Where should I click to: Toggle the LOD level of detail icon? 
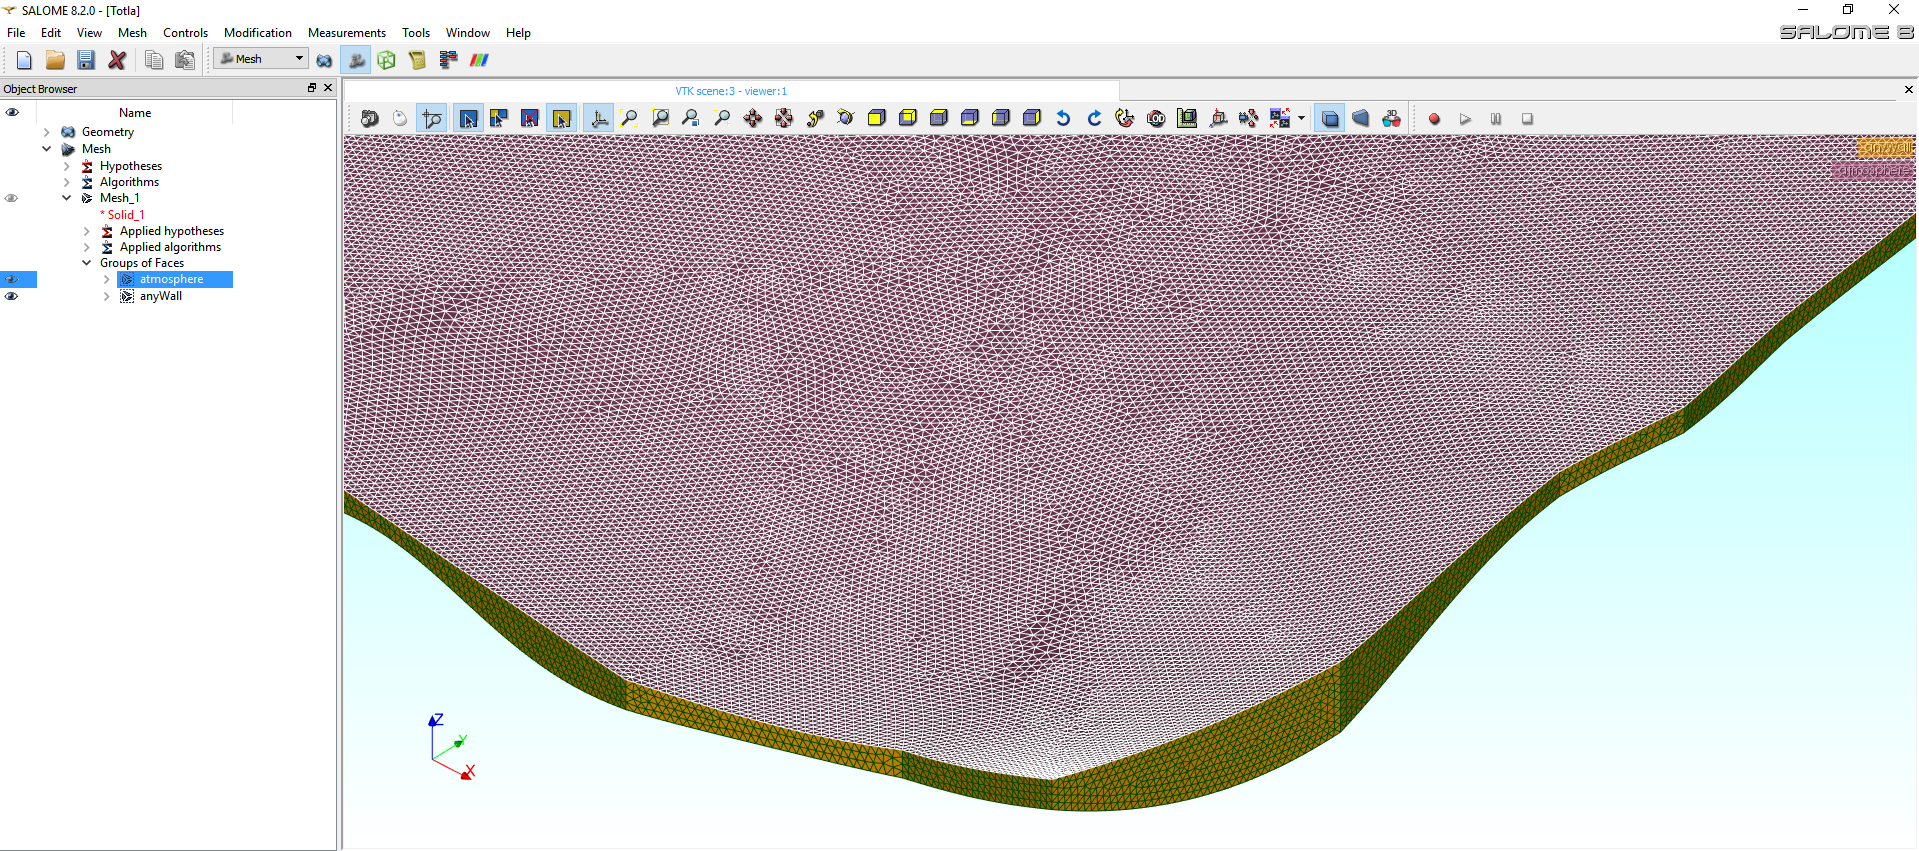(1156, 118)
